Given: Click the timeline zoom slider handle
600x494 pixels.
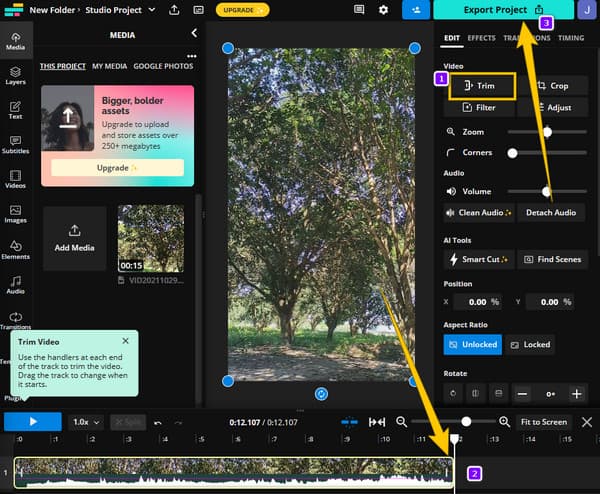Looking at the screenshot, I should 466,422.
